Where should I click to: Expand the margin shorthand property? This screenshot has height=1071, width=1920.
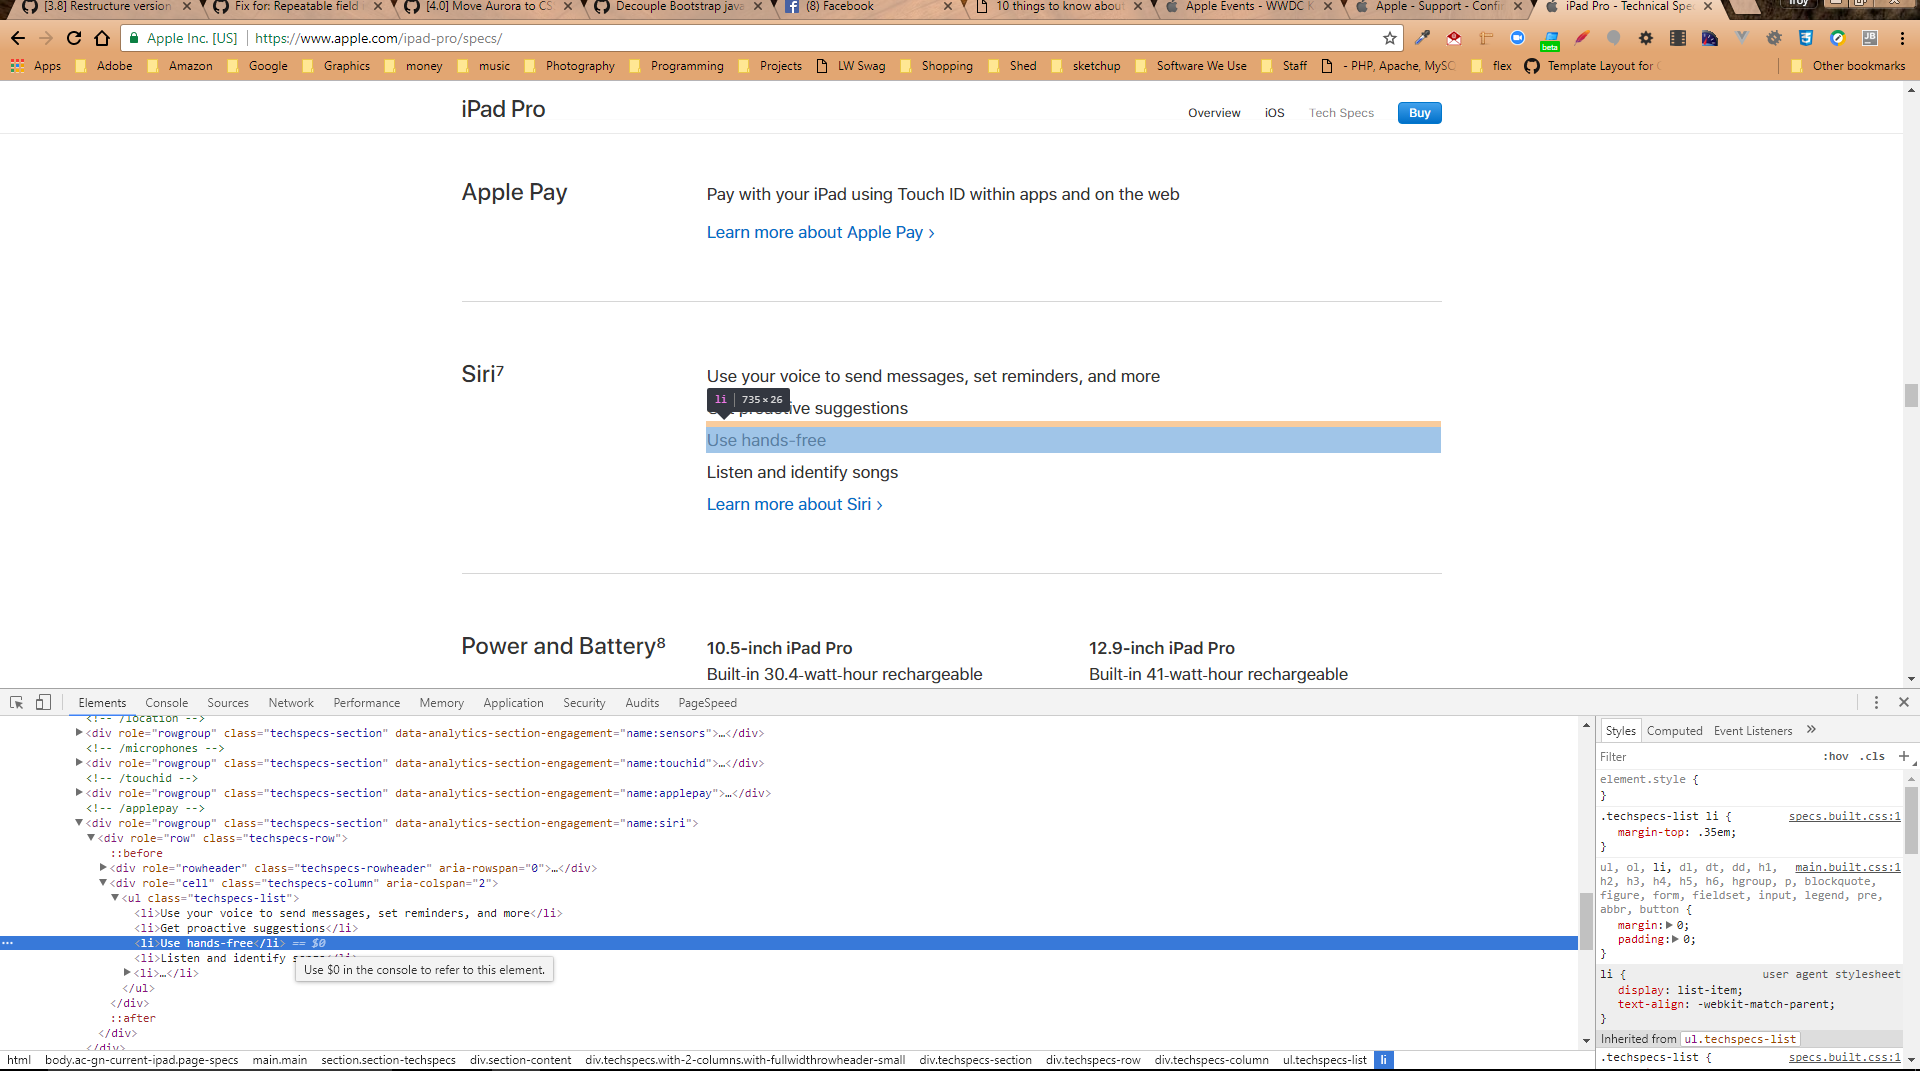click(x=1669, y=926)
